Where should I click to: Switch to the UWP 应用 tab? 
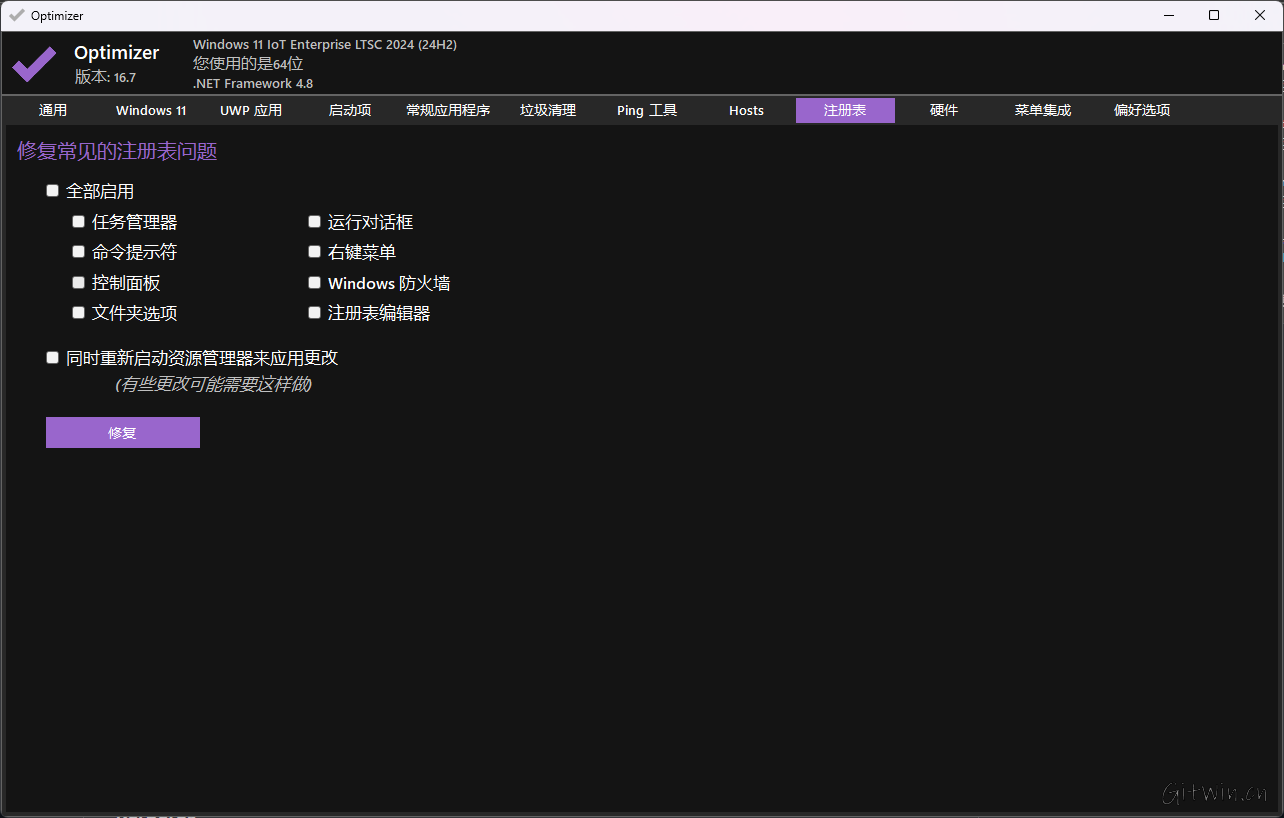250,110
